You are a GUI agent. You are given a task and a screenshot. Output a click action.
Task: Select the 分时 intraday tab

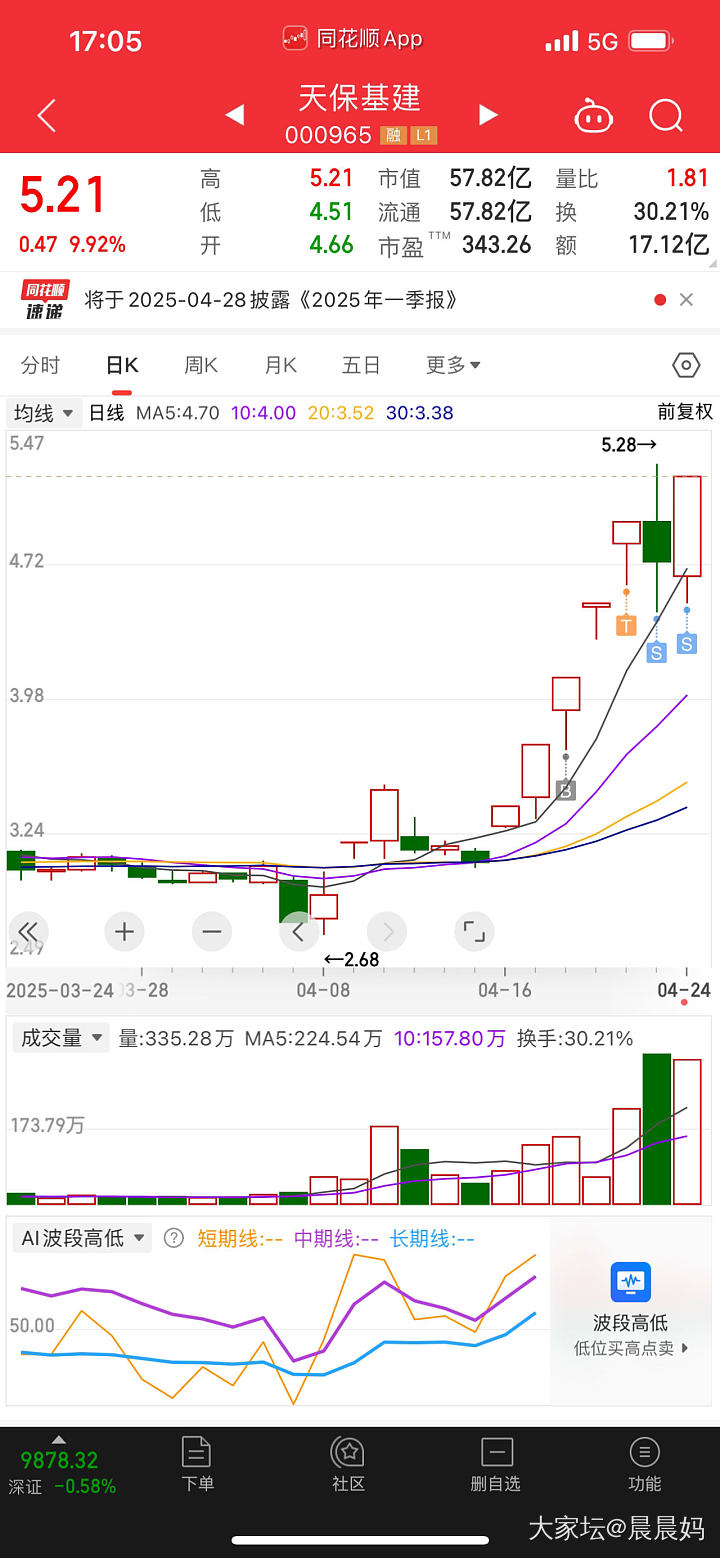[41, 365]
